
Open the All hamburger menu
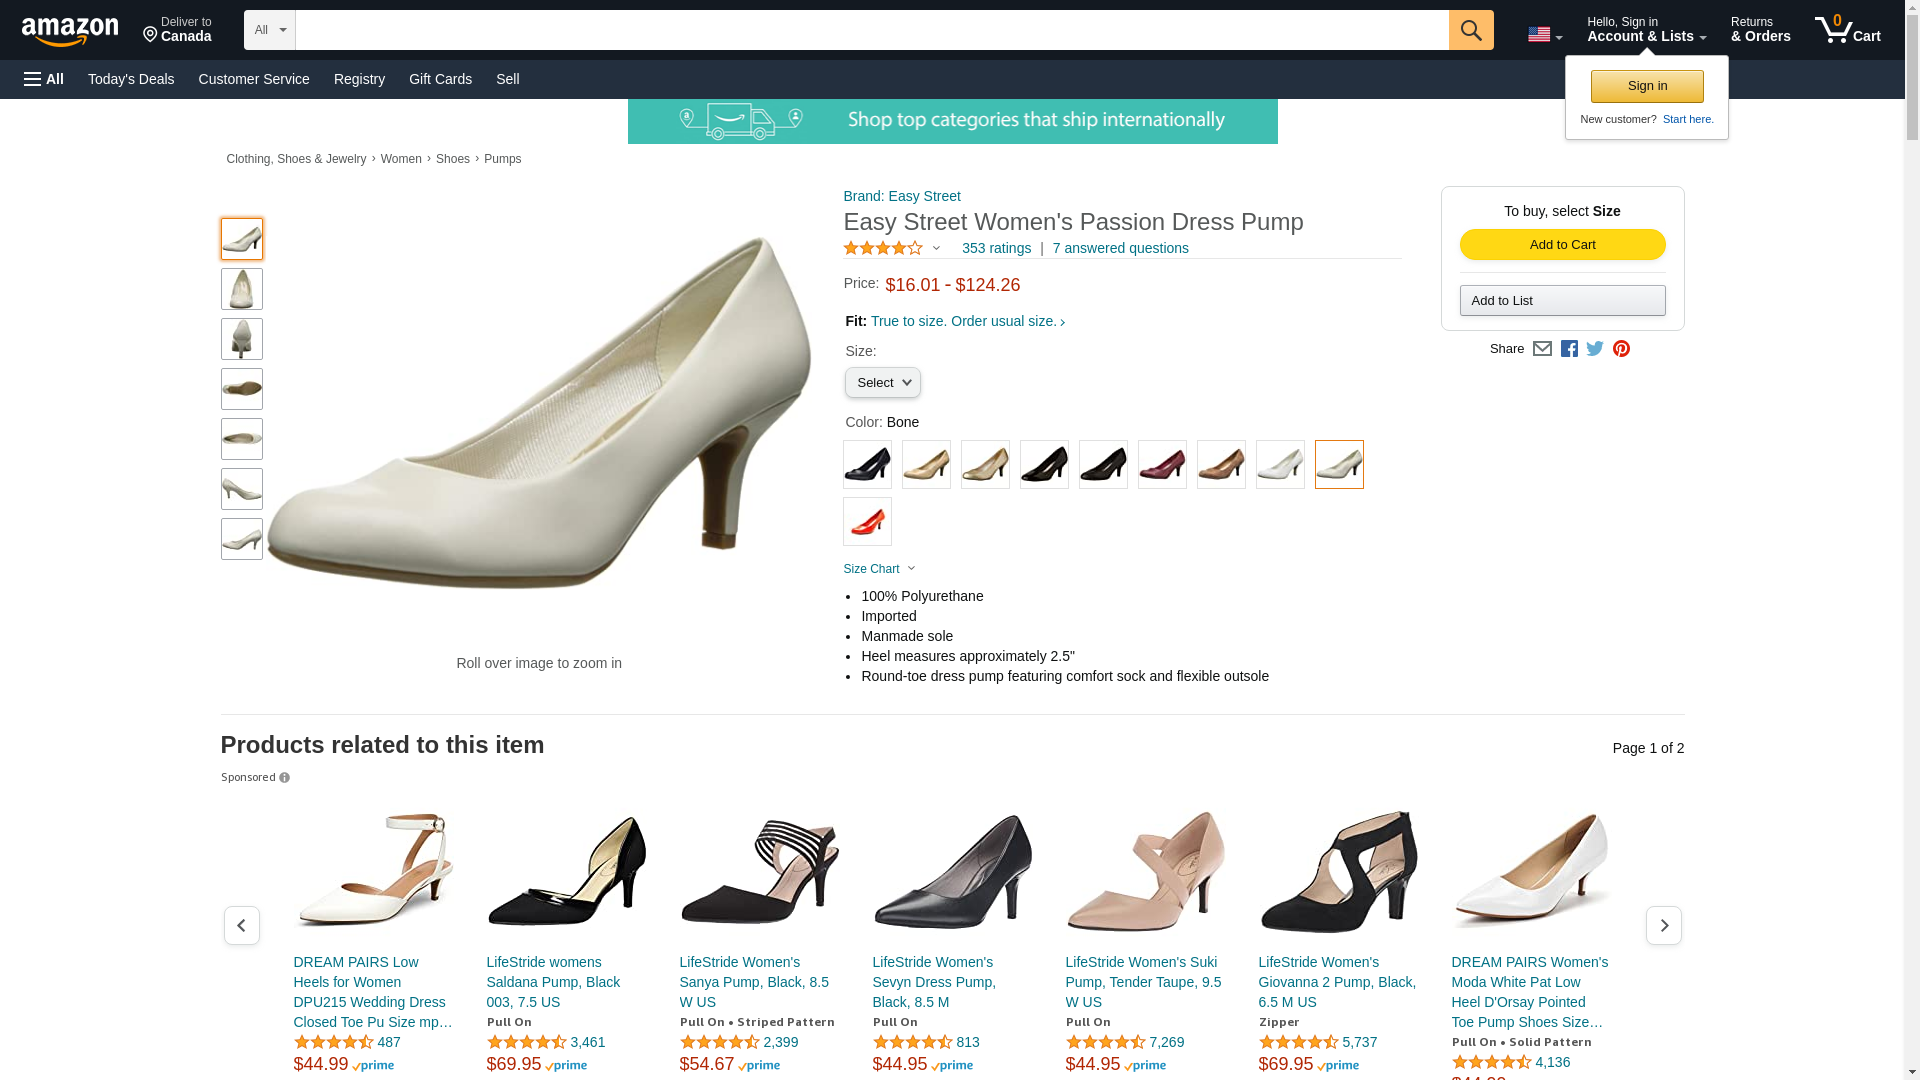click(x=44, y=79)
